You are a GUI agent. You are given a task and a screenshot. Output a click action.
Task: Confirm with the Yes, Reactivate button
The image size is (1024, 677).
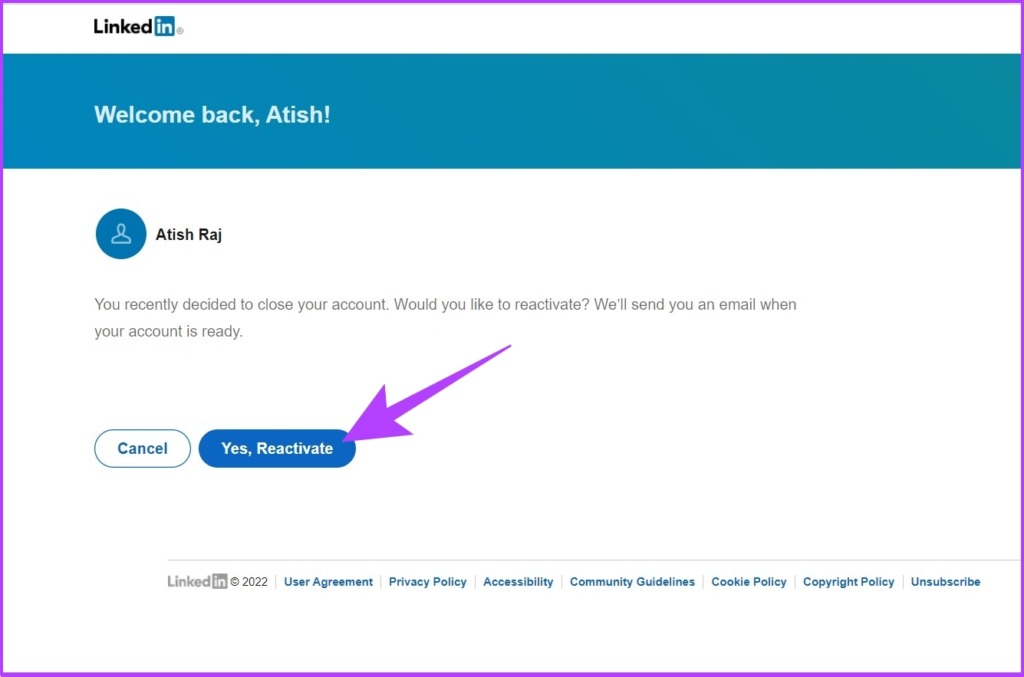pos(277,449)
